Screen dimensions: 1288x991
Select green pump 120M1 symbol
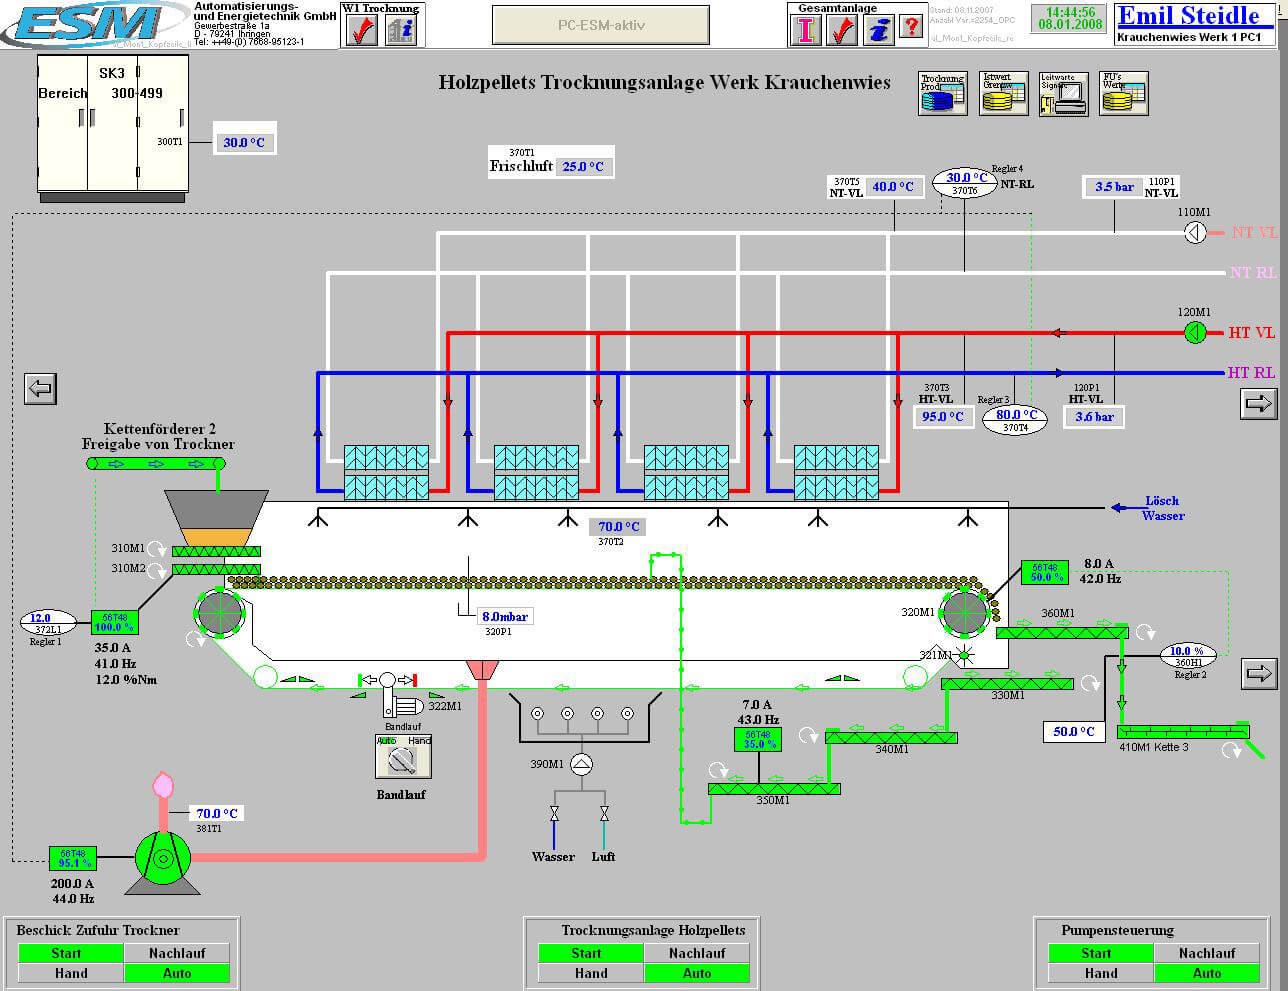coord(1195,332)
